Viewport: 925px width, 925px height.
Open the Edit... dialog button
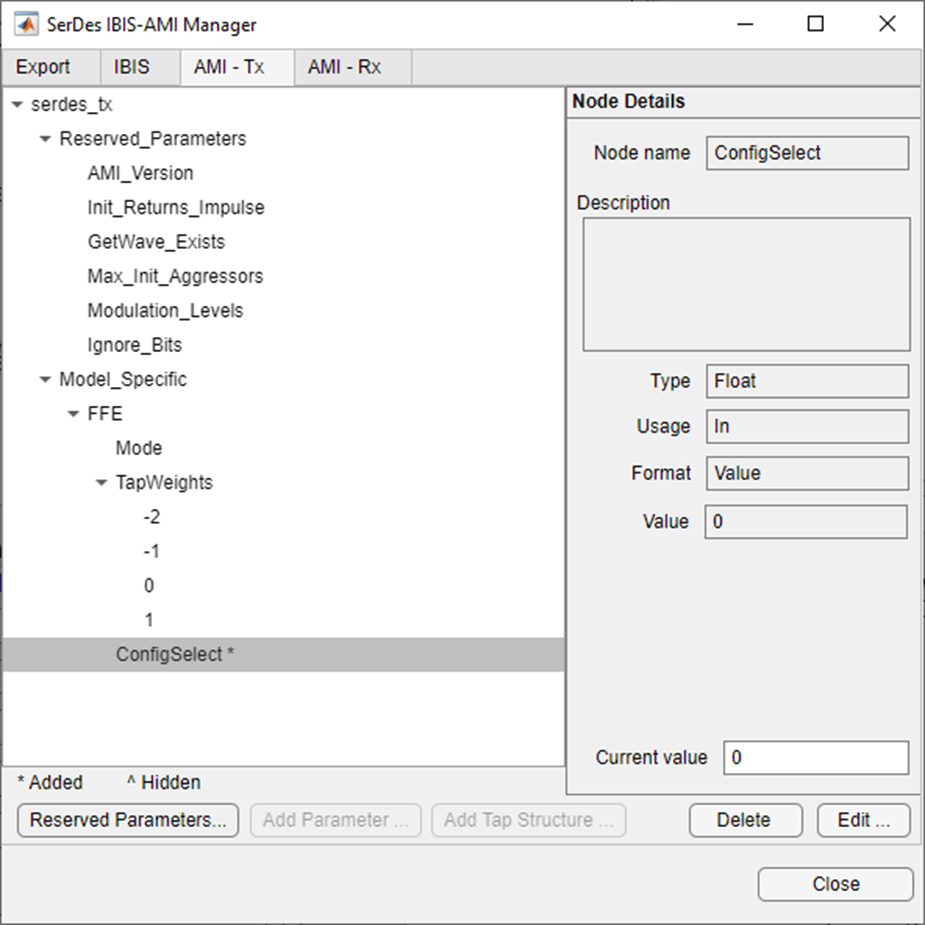[x=863, y=820]
